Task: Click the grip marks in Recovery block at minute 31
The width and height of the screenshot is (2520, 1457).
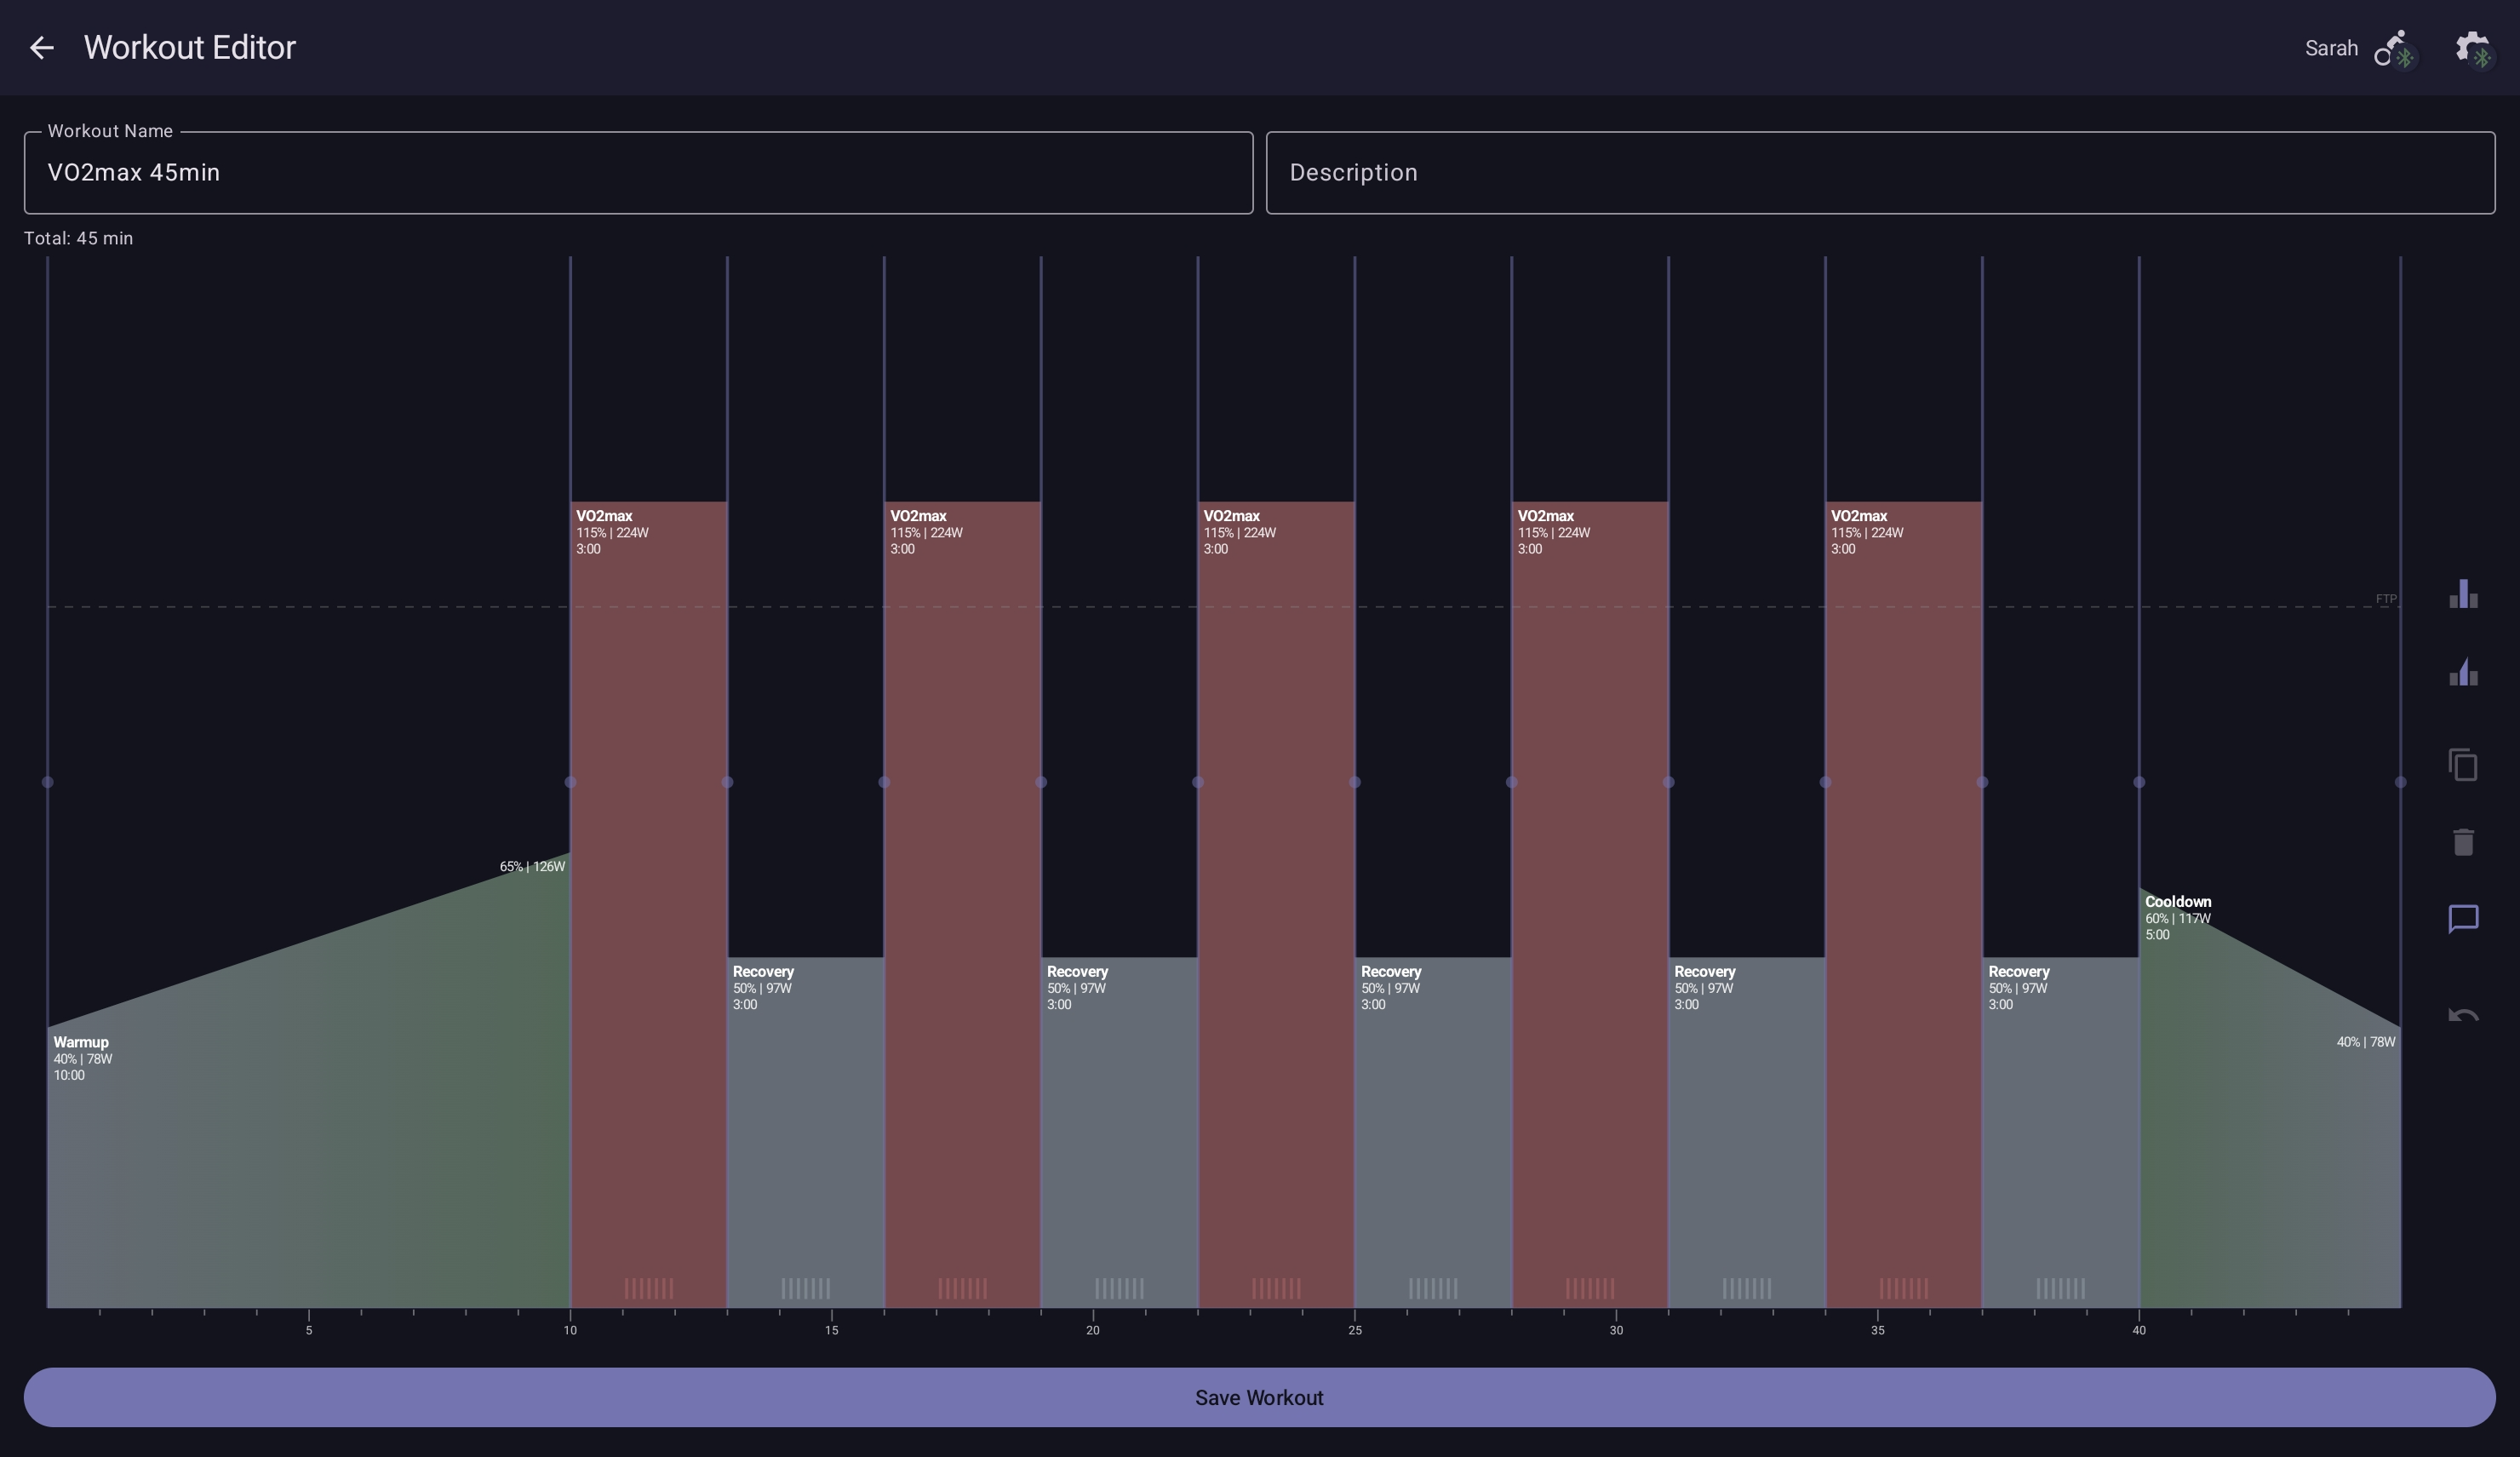Action: (1747, 1288)
